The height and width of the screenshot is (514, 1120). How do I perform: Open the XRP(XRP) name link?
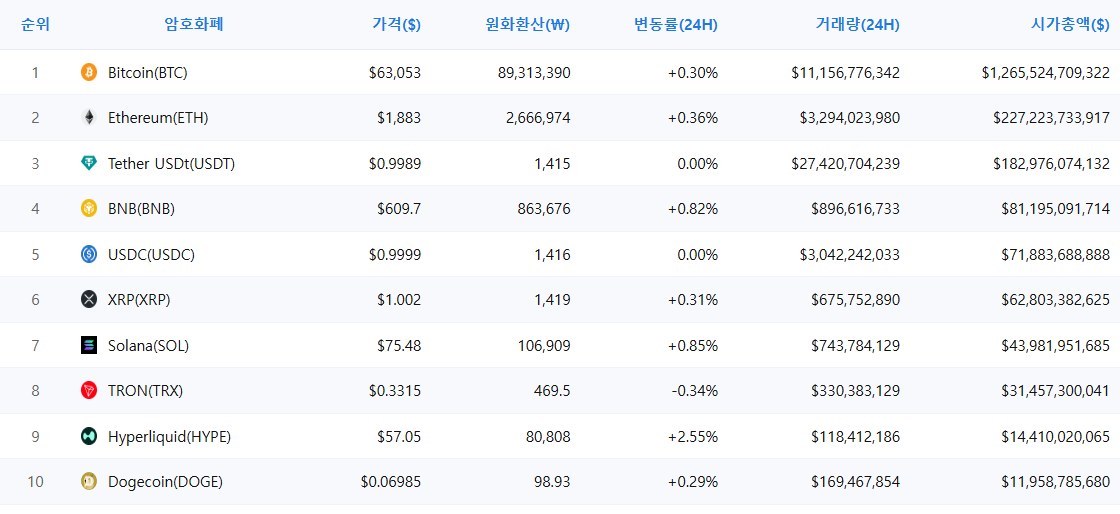click(x=139, y=300)
